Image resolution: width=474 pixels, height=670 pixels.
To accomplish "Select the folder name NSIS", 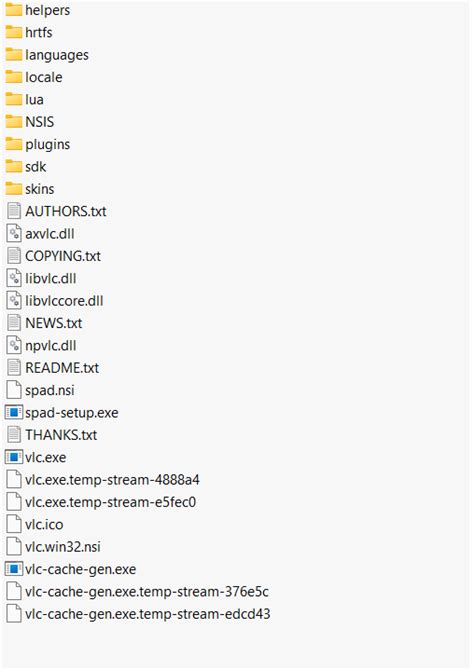I will 40,122.
